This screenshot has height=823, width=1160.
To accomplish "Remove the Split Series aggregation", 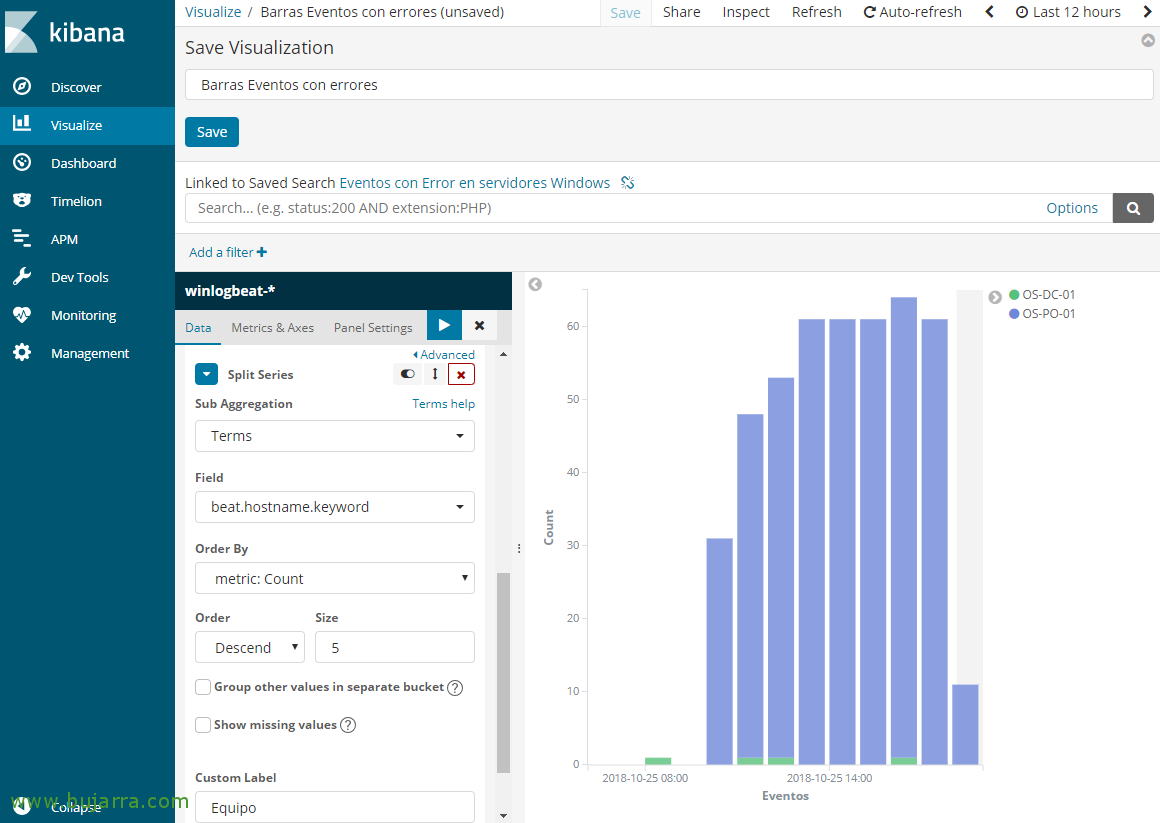I will (461, 374).
